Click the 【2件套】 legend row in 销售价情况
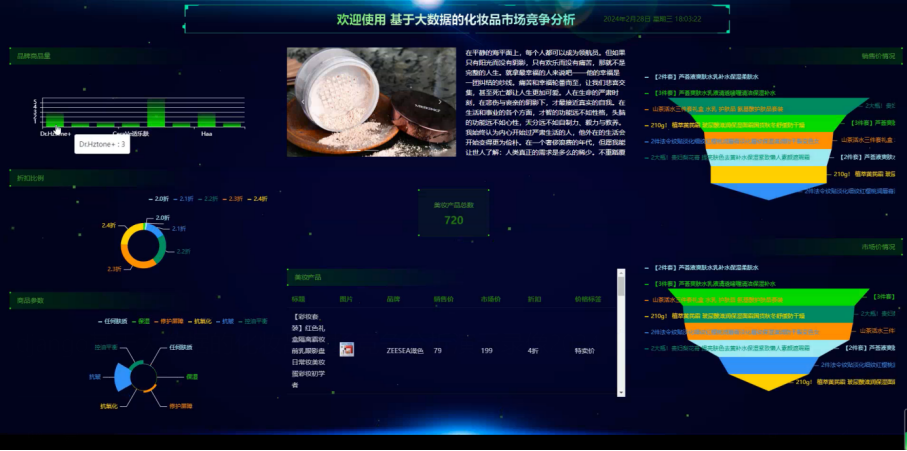Viewport: 907px width, 451px height. [701, 76]
